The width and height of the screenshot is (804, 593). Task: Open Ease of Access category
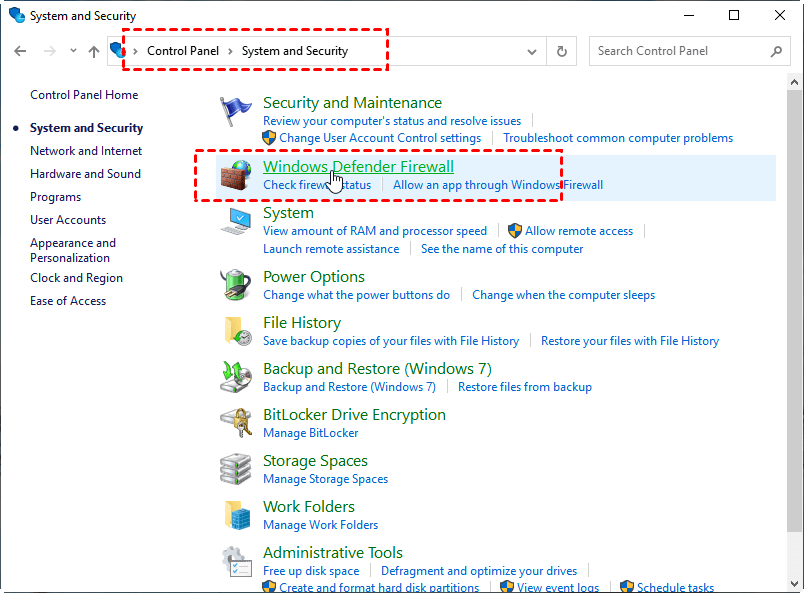[68, 301]
